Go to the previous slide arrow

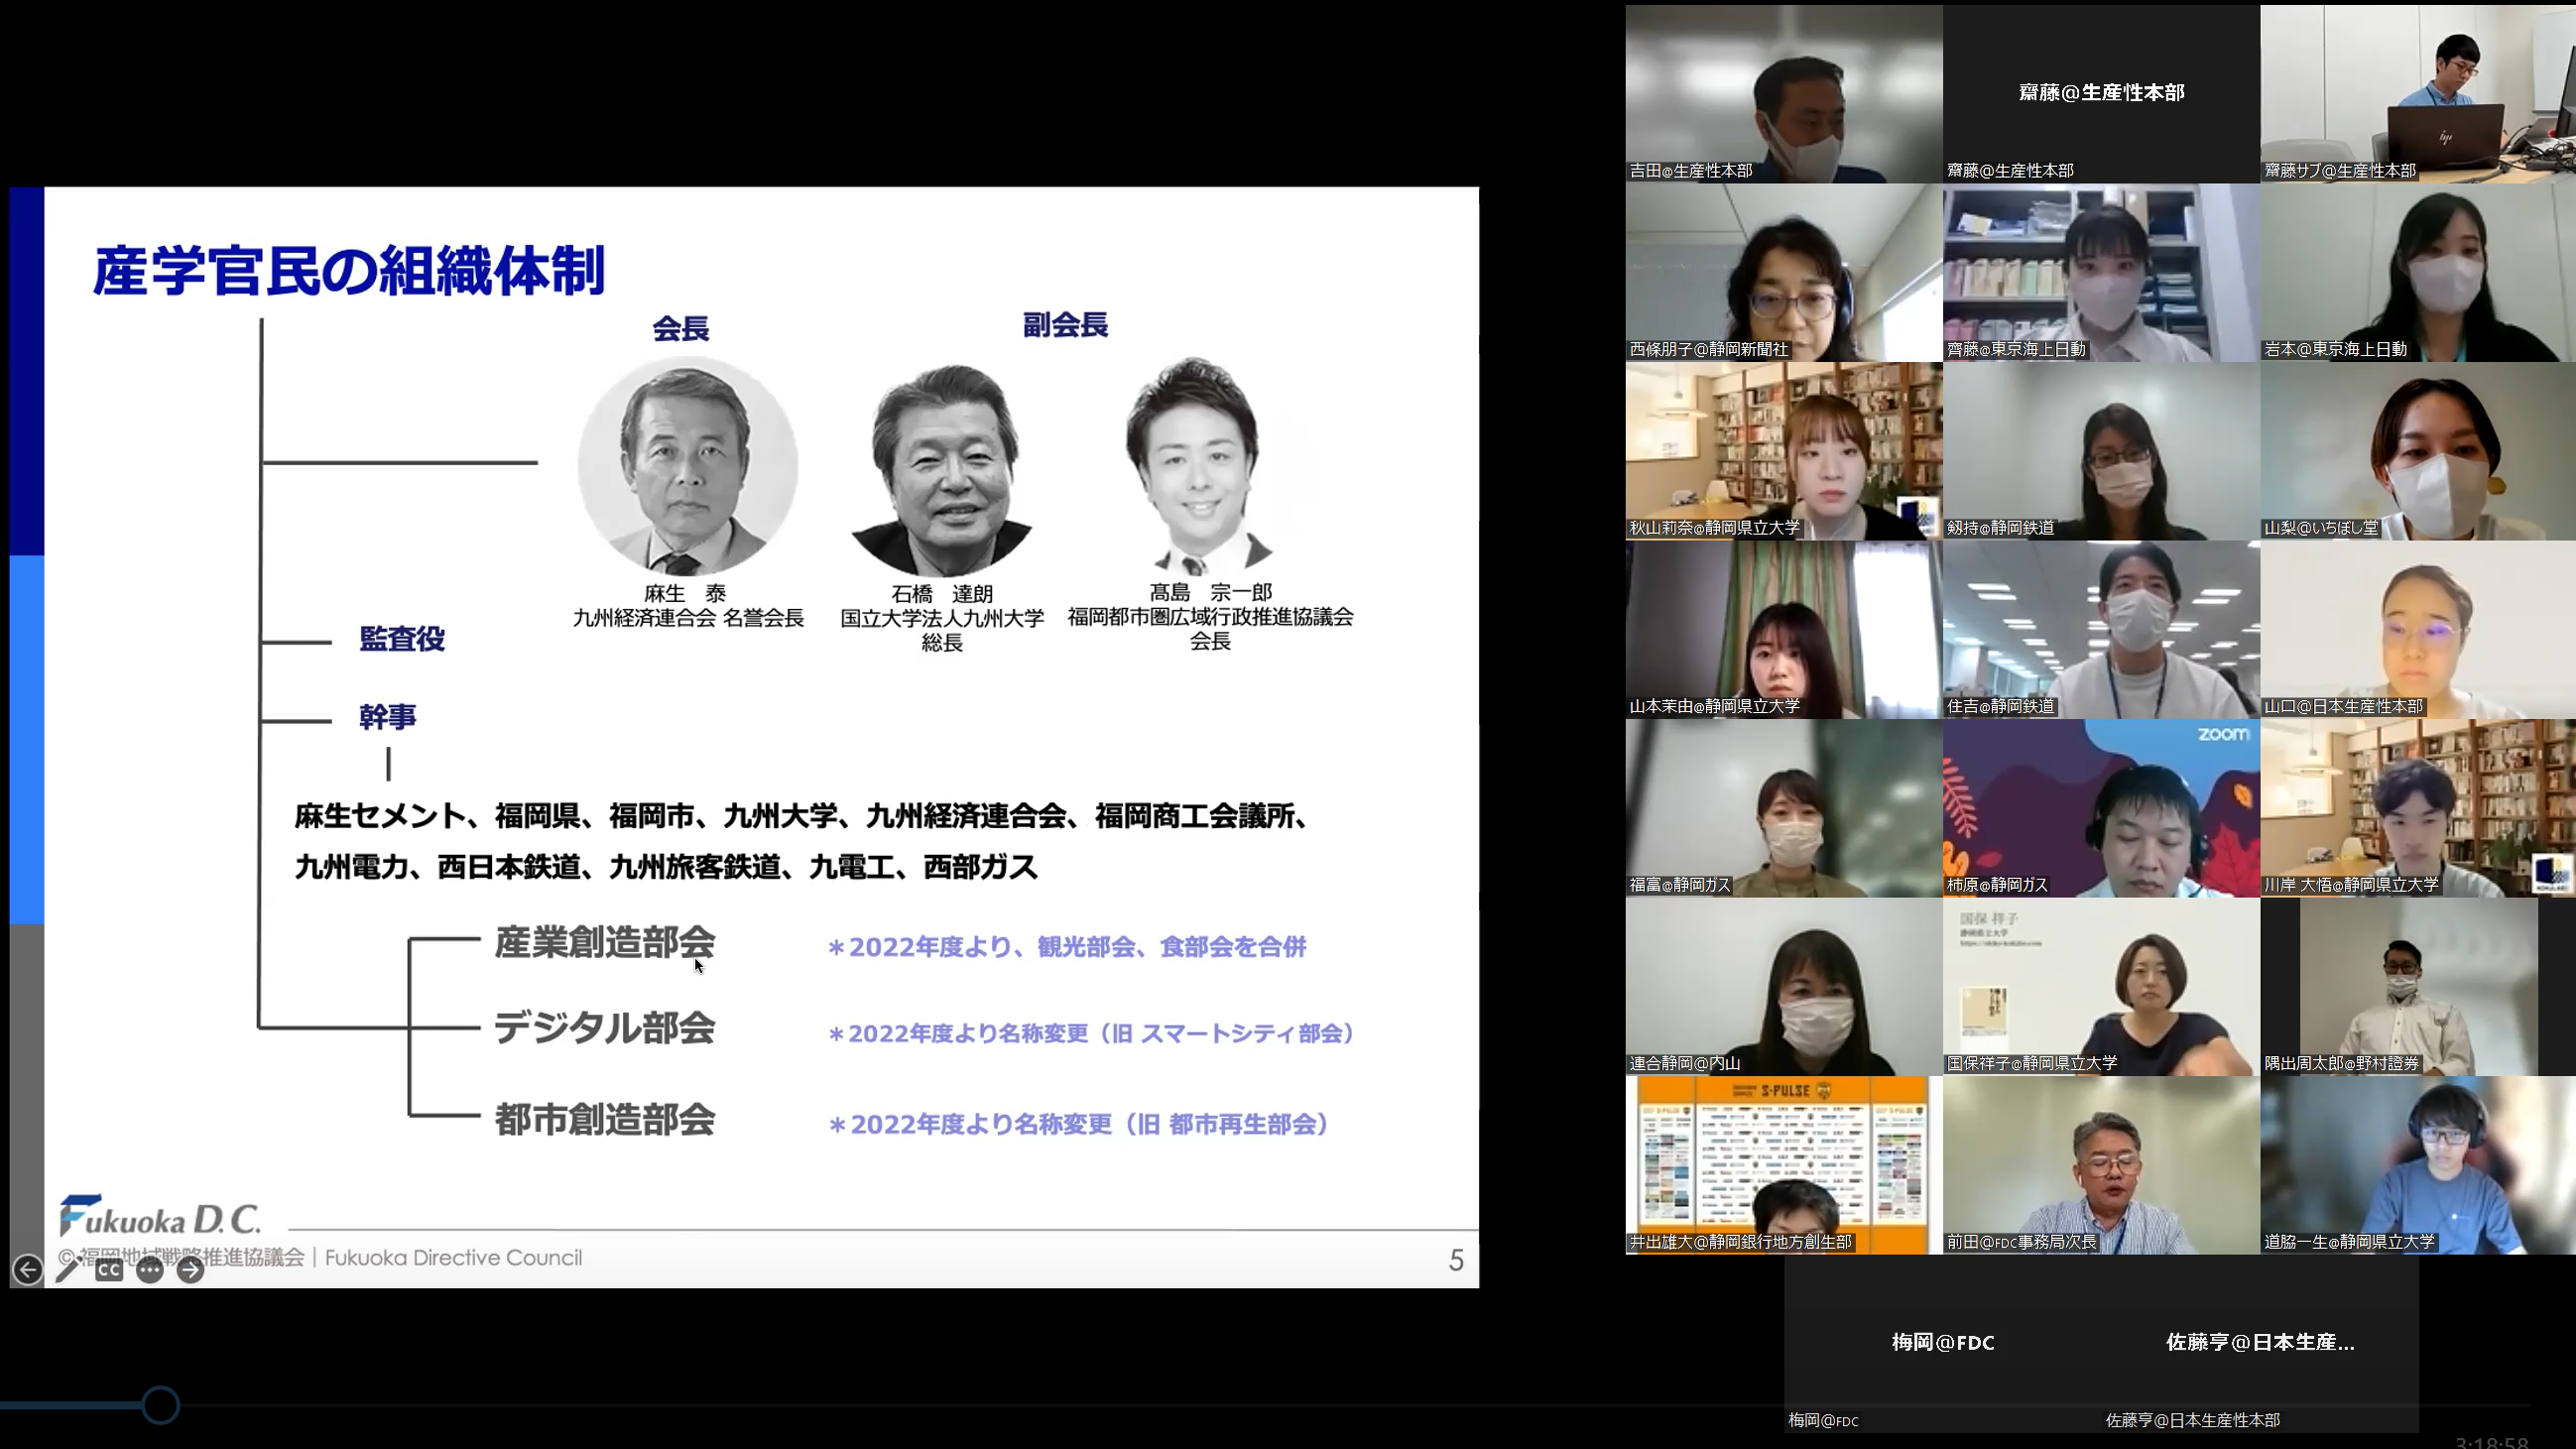pyautogui.click(x=27, y=1270)
